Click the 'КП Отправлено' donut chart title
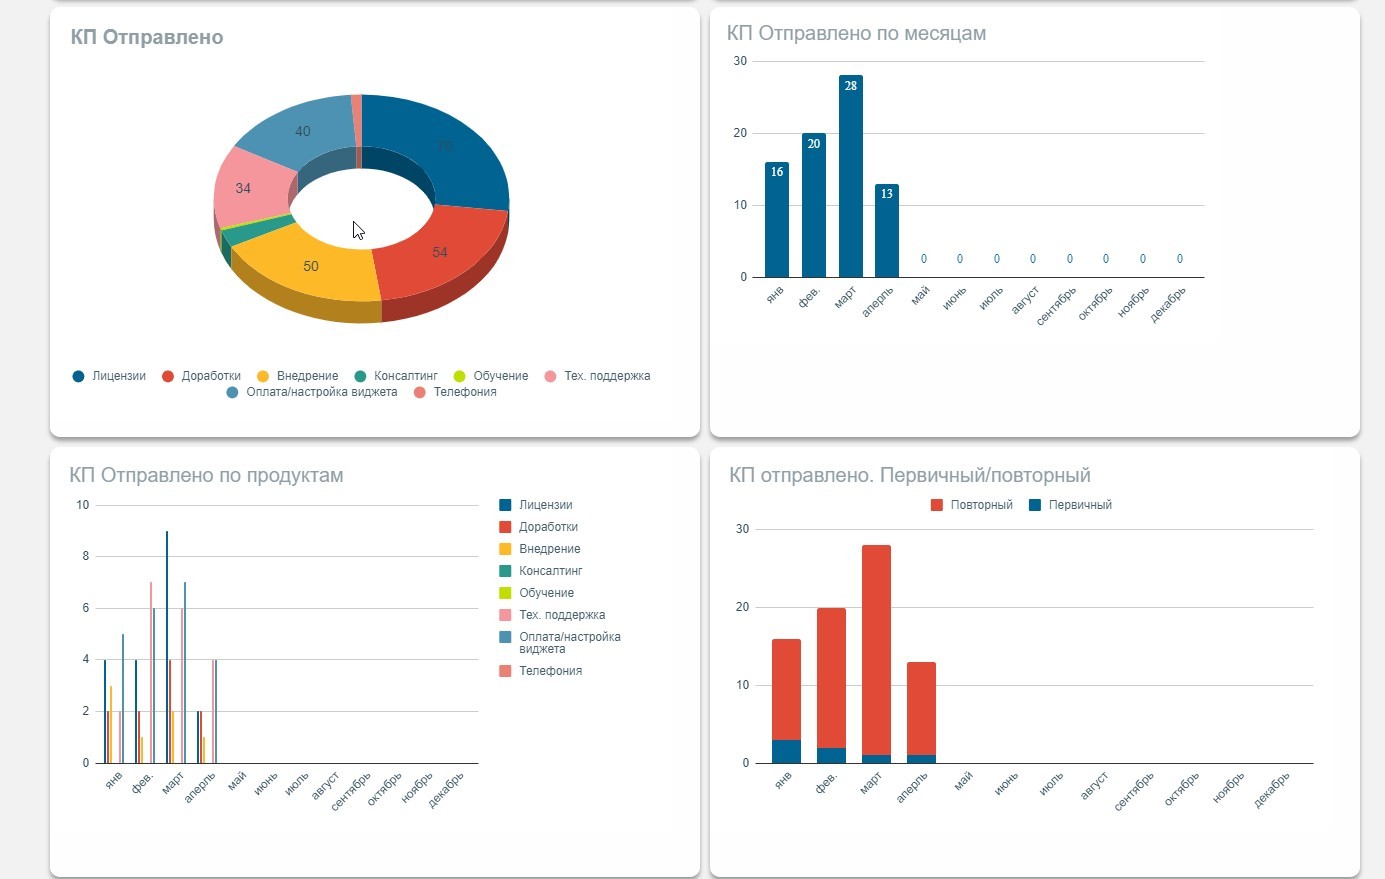The height and width of the screenshot is (879, 1385). [147, 37]
